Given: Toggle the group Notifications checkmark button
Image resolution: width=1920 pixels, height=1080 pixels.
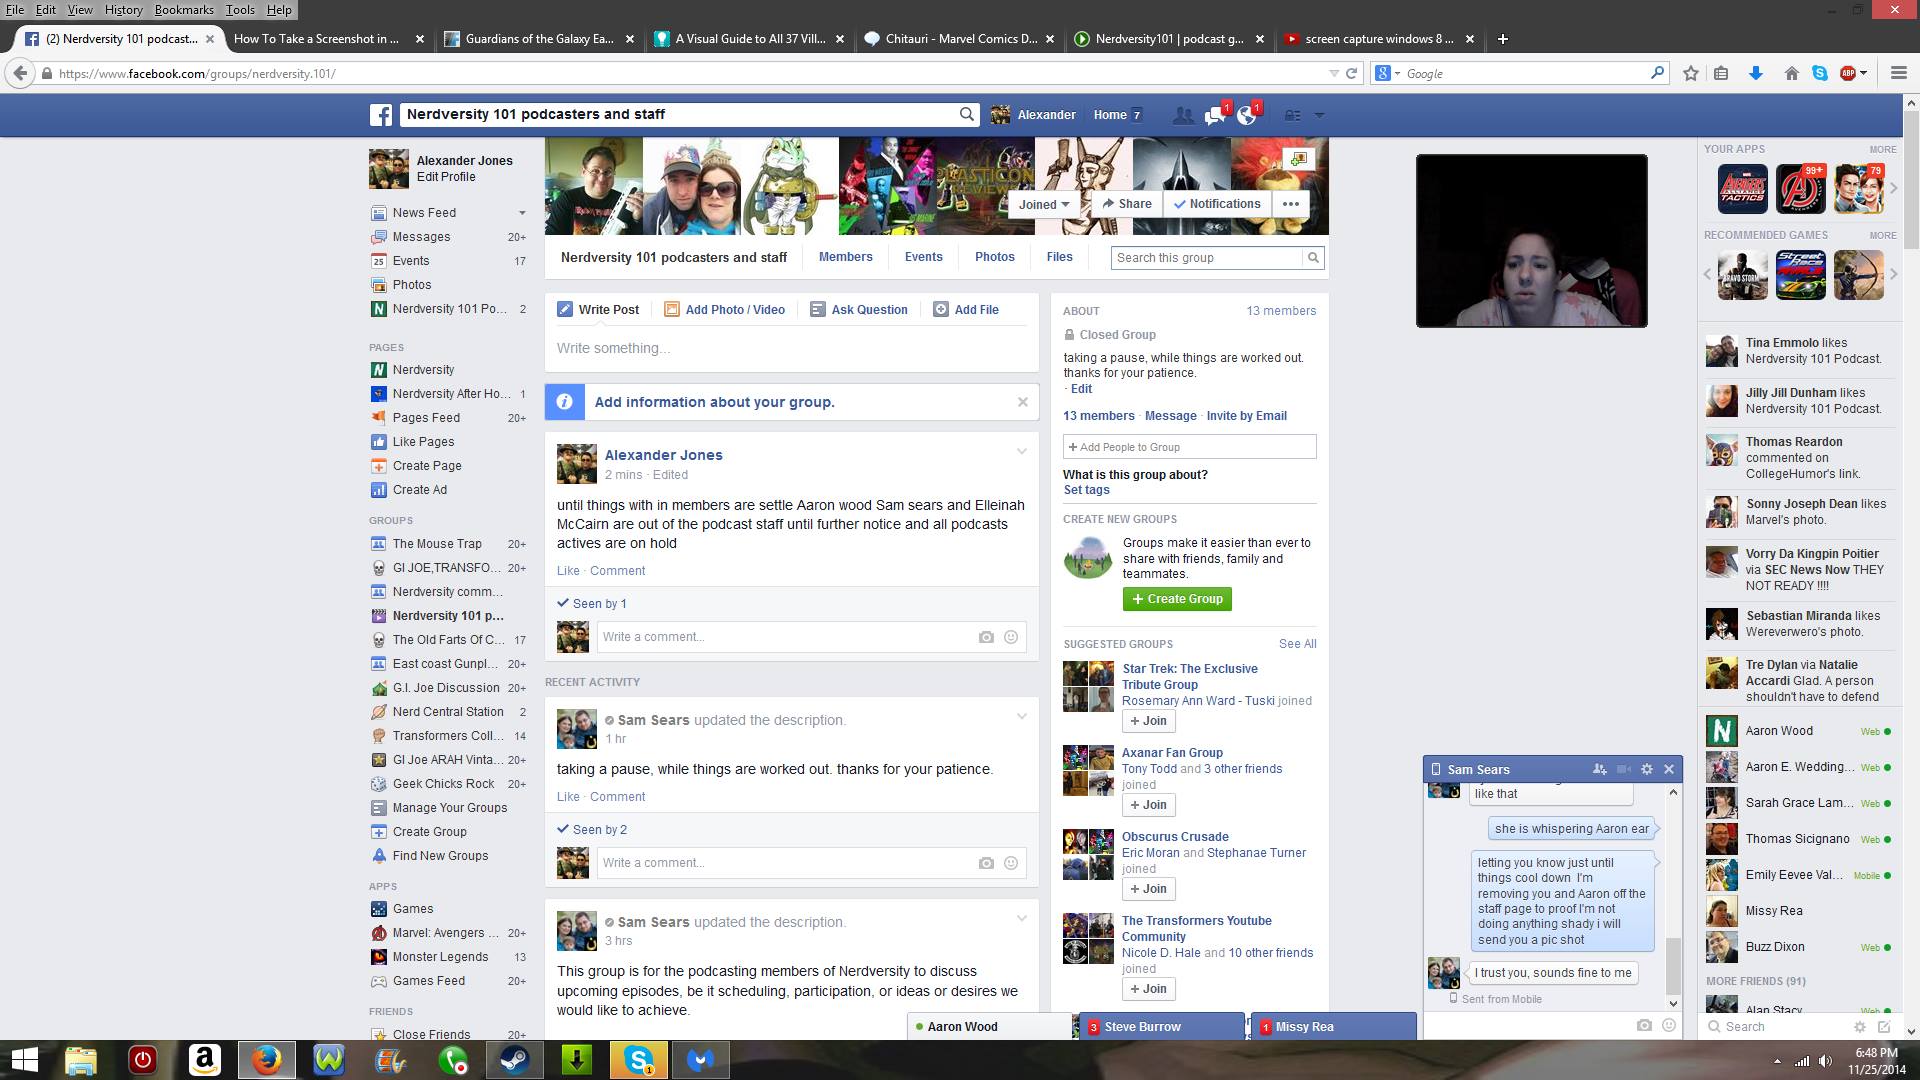Looking at the screenshot, I should [x=1217, y=204].
